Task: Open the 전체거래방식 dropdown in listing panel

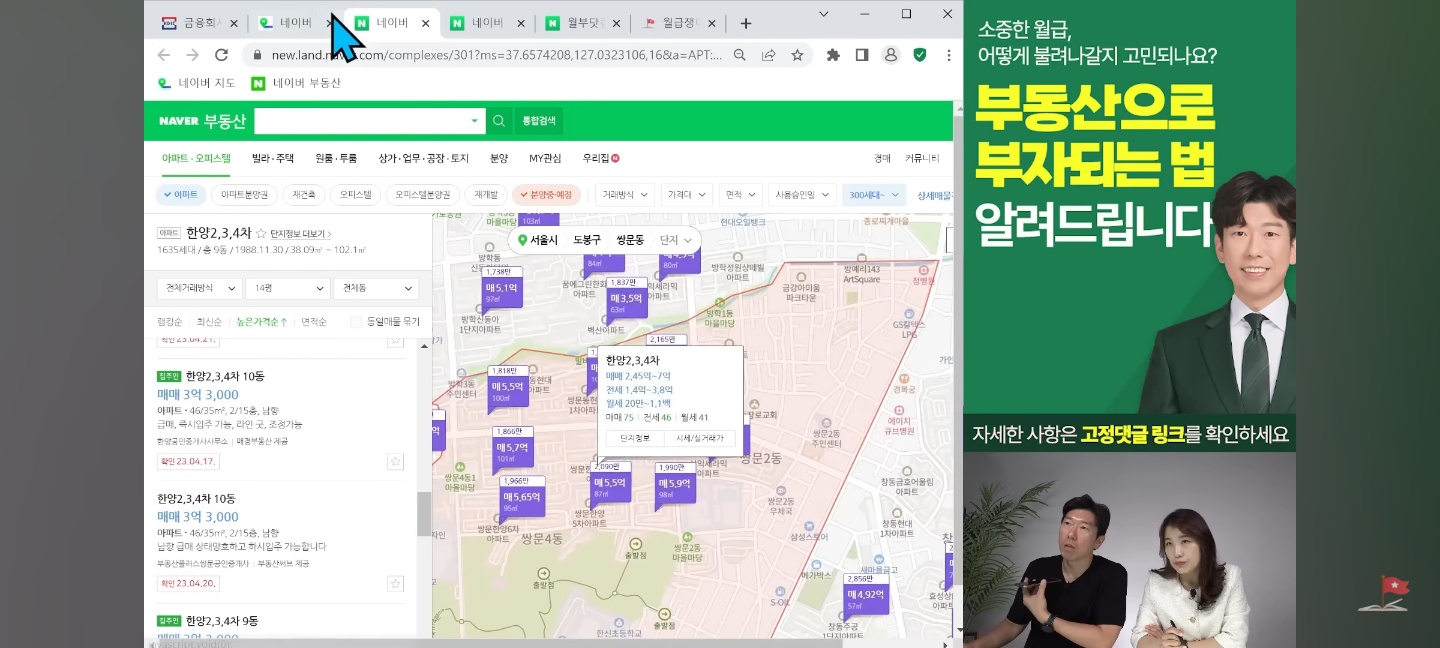Action: coord(199,288)
